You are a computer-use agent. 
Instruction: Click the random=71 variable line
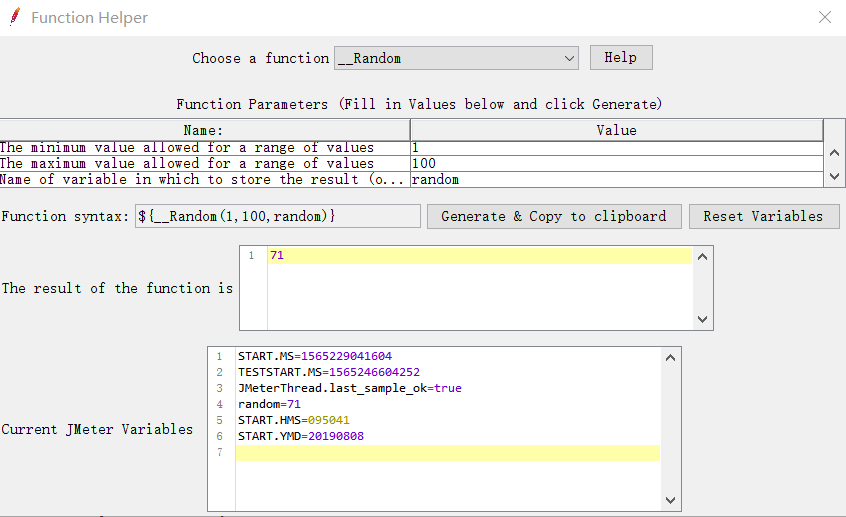[269, 404]
